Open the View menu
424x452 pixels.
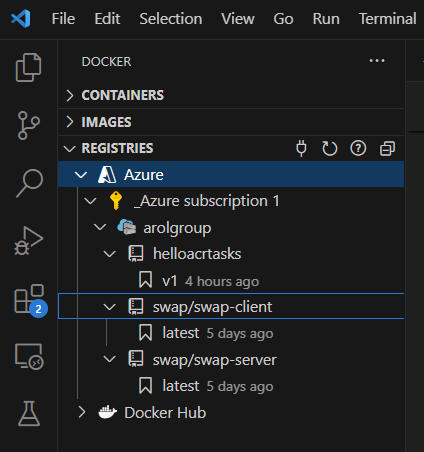click(x=238, y=19)
